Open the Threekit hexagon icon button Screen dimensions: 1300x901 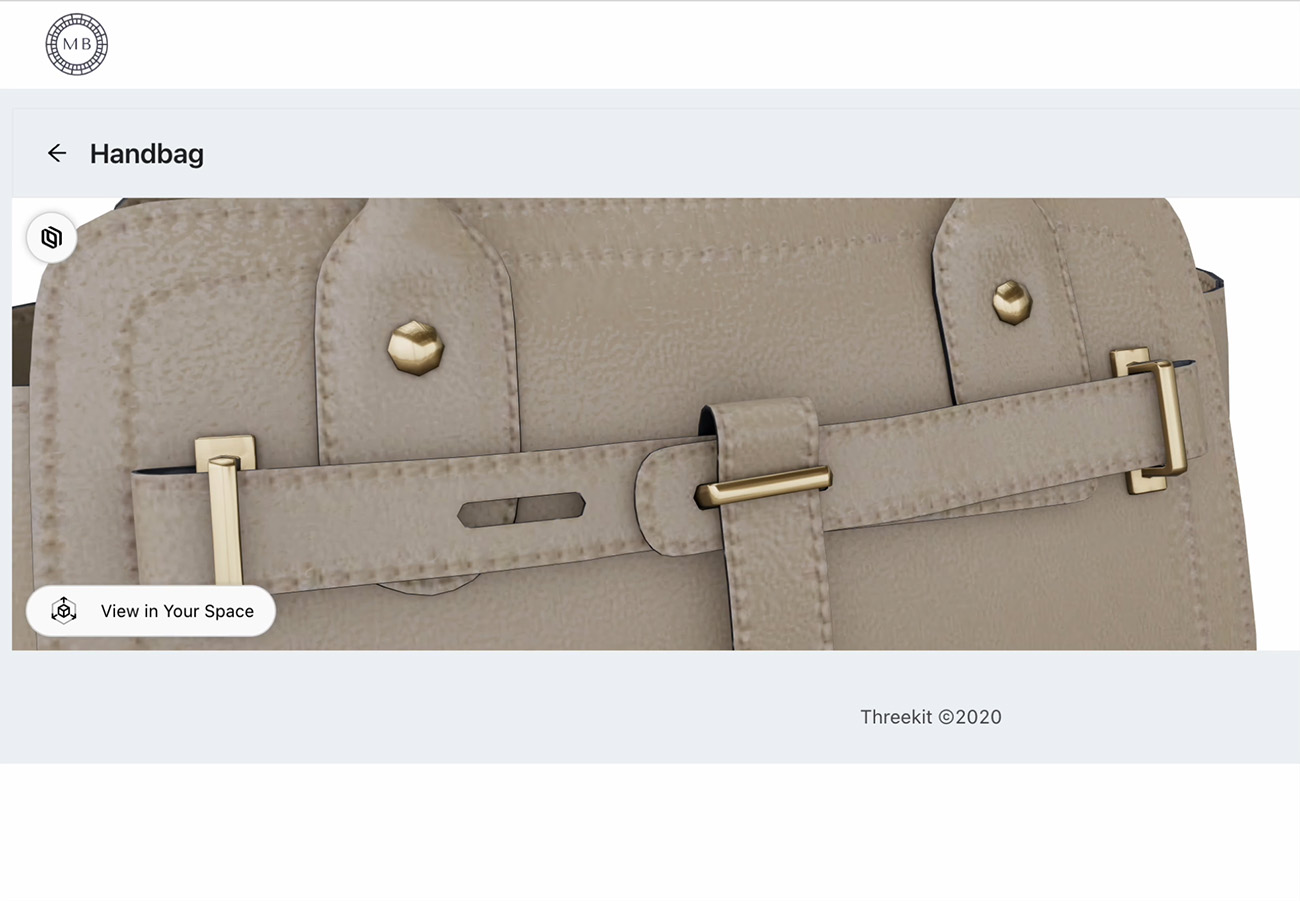[x=52, y=238]
